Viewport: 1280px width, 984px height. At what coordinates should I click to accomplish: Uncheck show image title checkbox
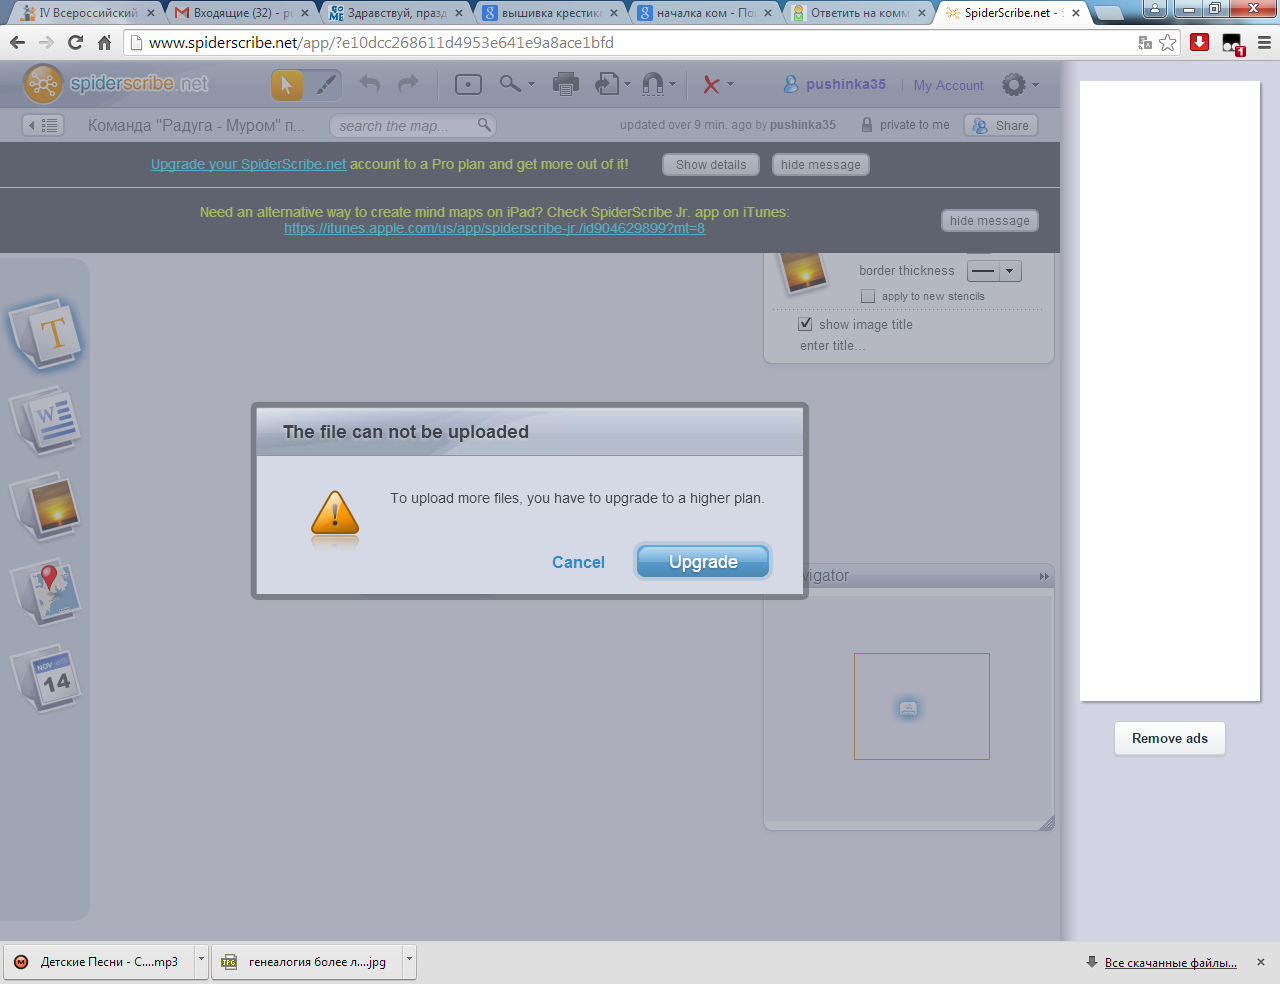point(805,324)
